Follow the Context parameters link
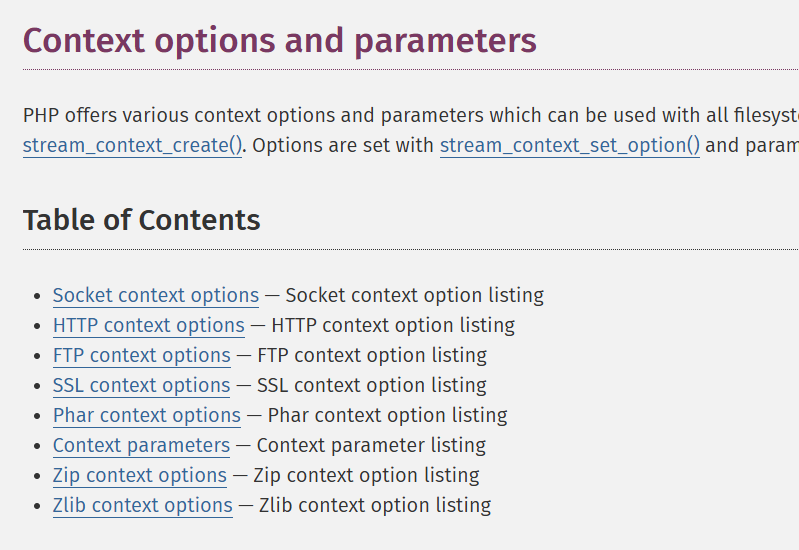 [141, 445]
